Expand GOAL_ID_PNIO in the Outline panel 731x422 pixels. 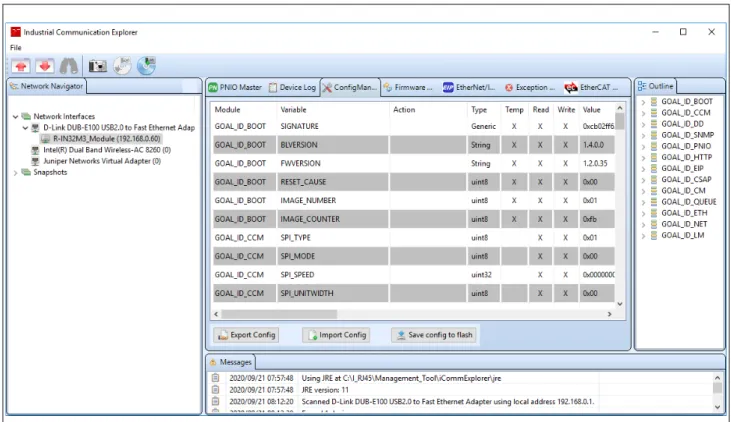(643, 146)
